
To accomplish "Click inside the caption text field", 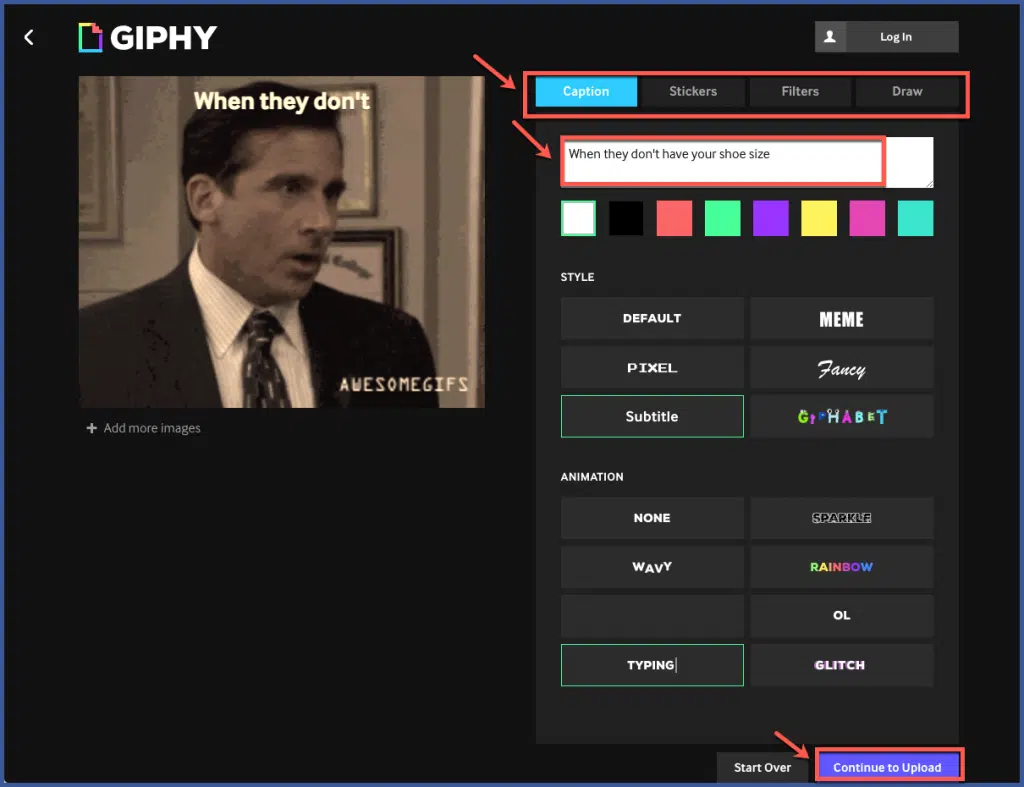I will (x=722, y=161).
